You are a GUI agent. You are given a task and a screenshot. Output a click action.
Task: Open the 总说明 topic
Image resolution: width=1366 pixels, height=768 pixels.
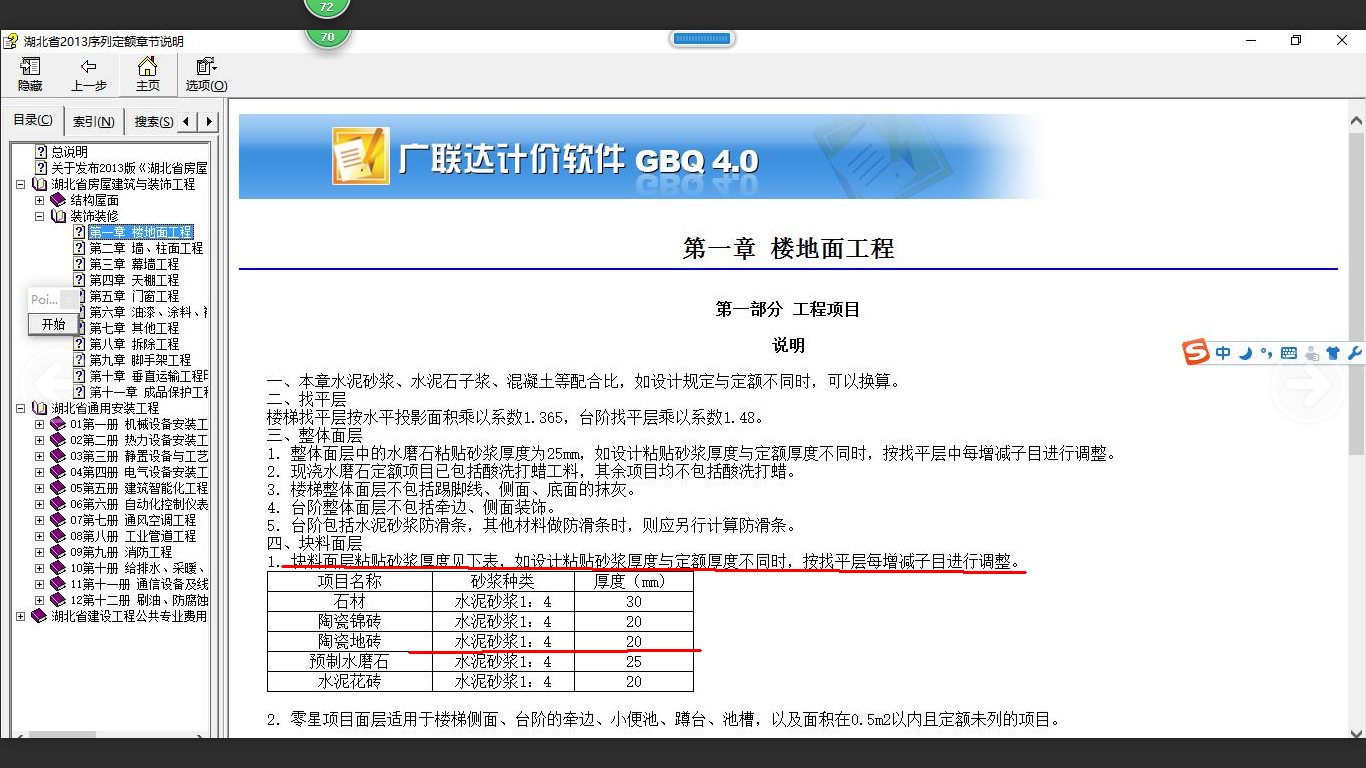(69, 152)
